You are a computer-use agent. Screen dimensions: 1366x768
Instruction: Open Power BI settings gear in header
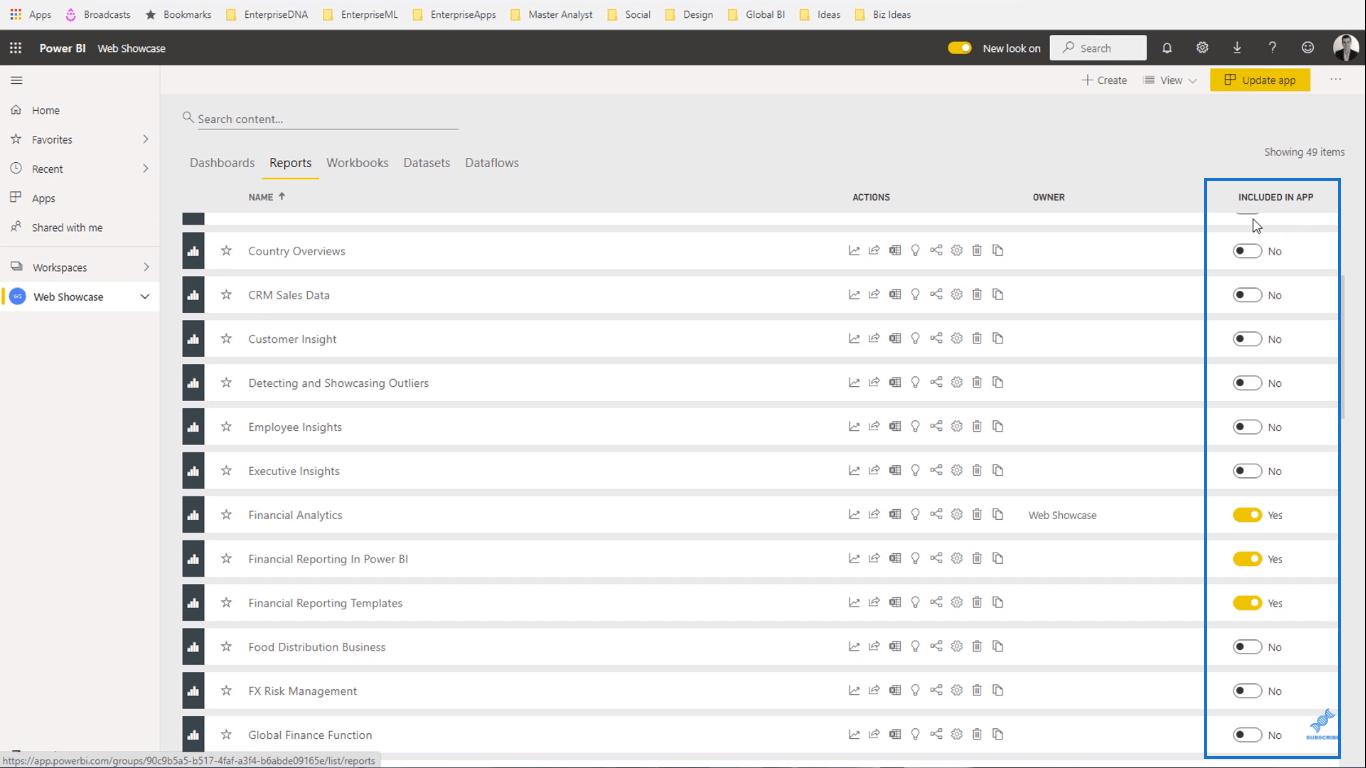click(x=1202, y=48)
